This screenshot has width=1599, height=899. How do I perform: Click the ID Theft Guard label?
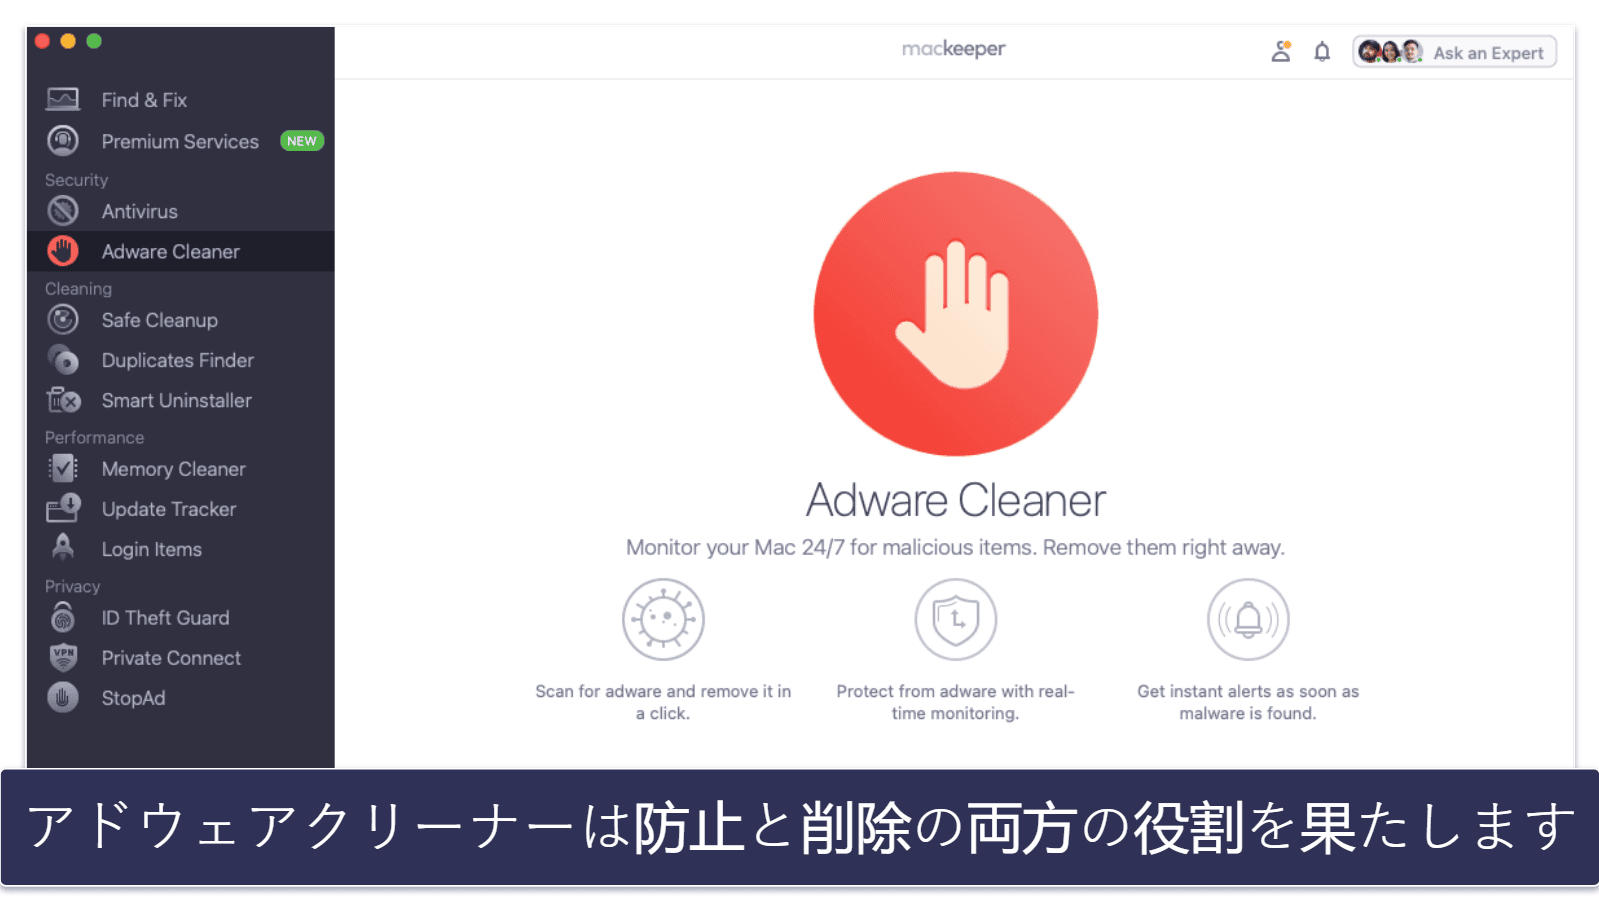coord(165,618)
